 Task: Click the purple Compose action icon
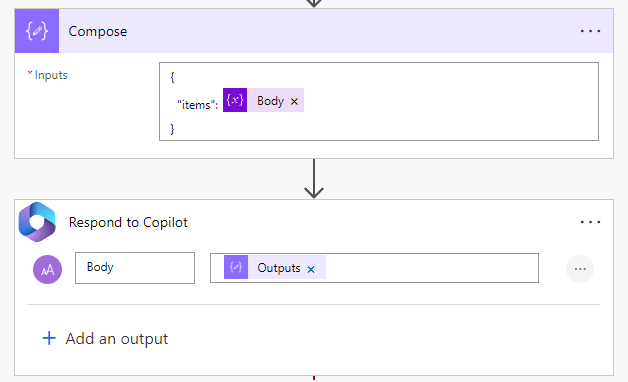tap(37, 31)
